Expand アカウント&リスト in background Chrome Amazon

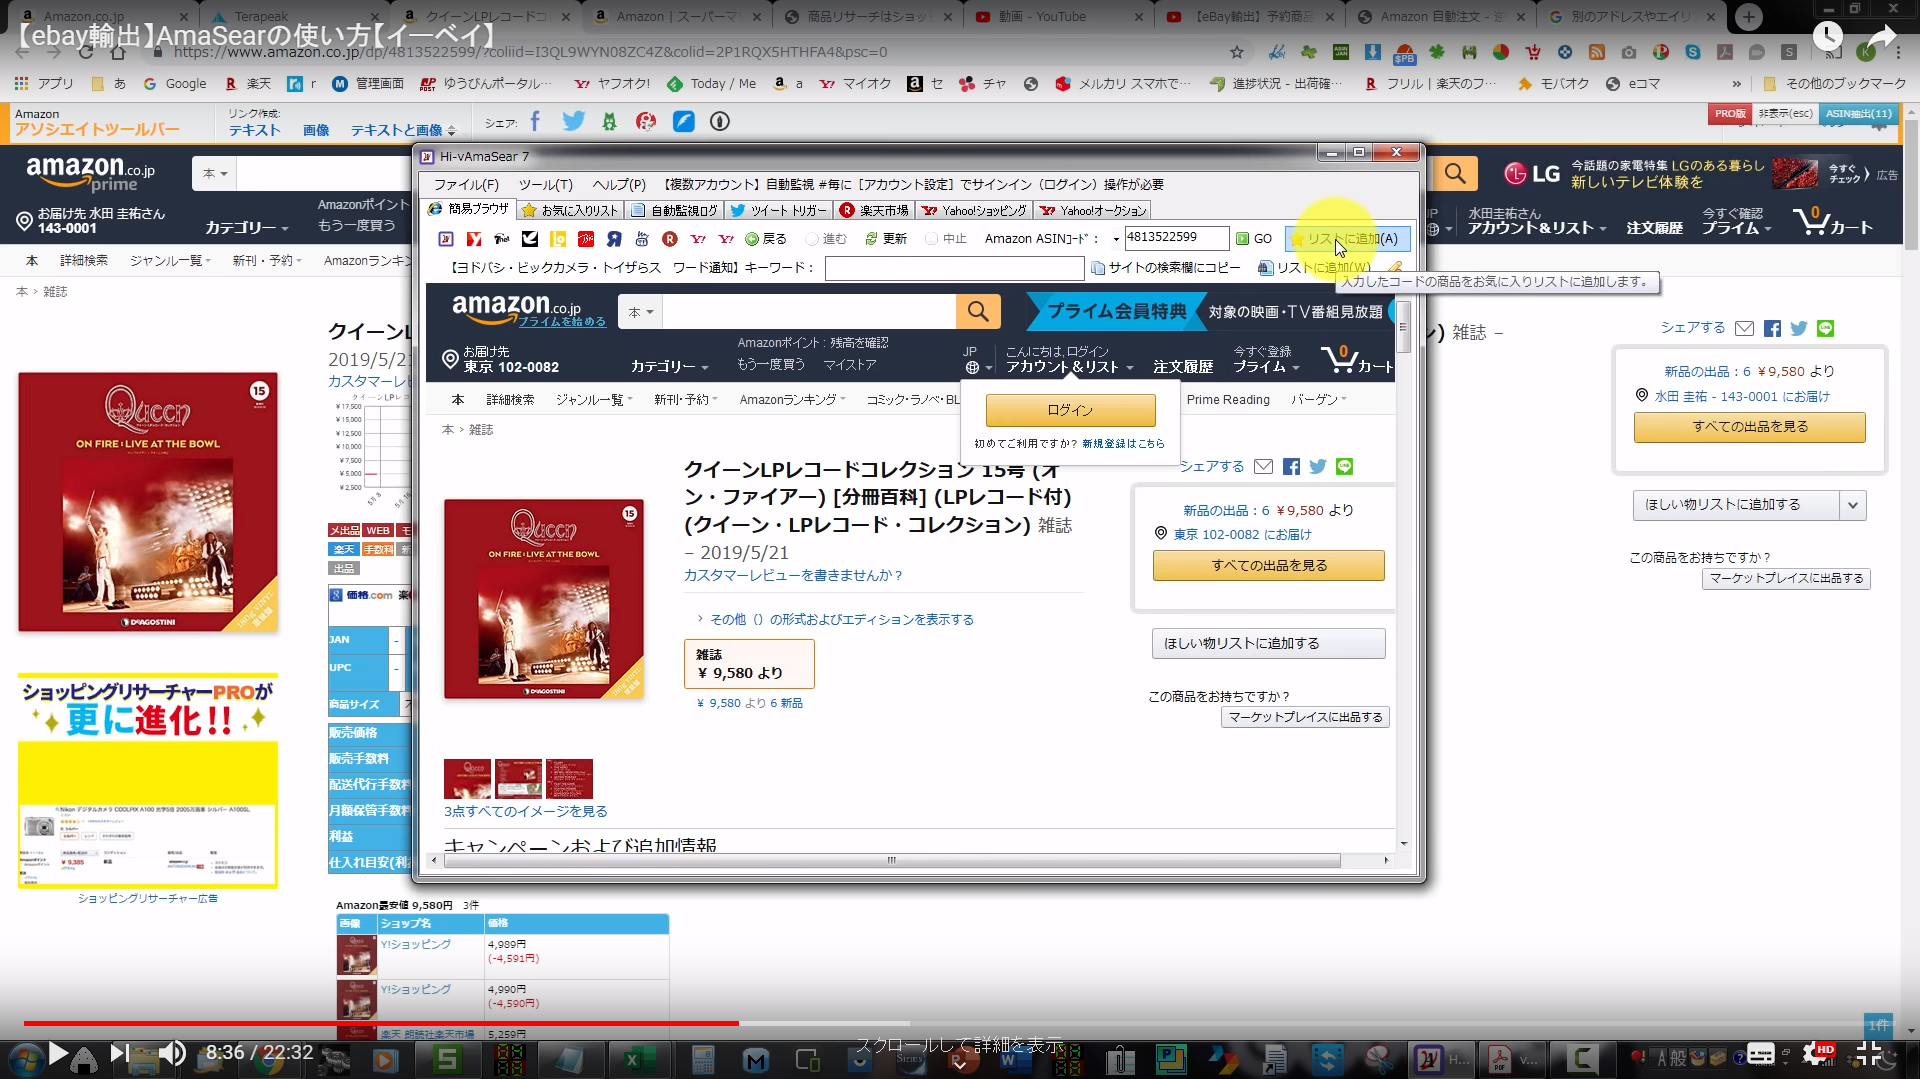(x=1536, y=228)
